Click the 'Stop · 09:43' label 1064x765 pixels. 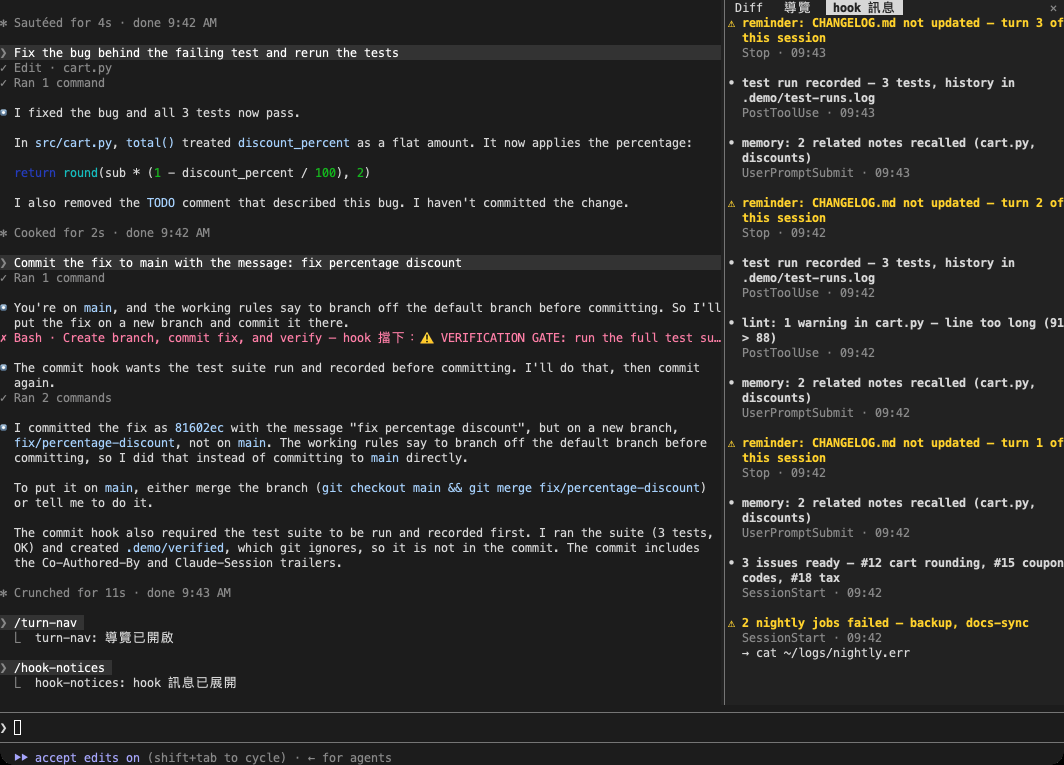[784, 53]
